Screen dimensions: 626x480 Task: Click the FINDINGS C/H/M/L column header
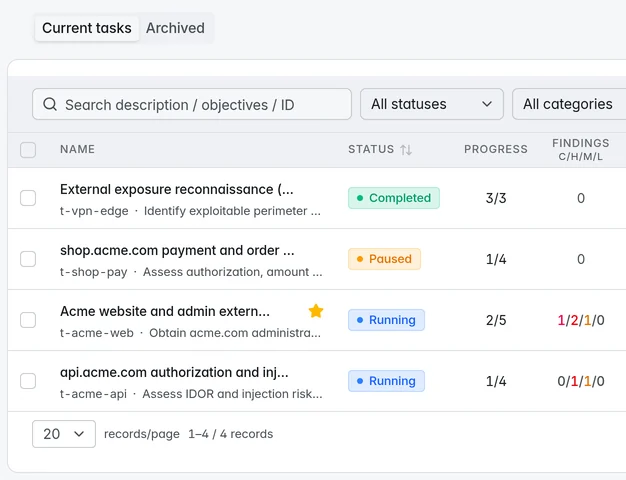coord(580,150)
